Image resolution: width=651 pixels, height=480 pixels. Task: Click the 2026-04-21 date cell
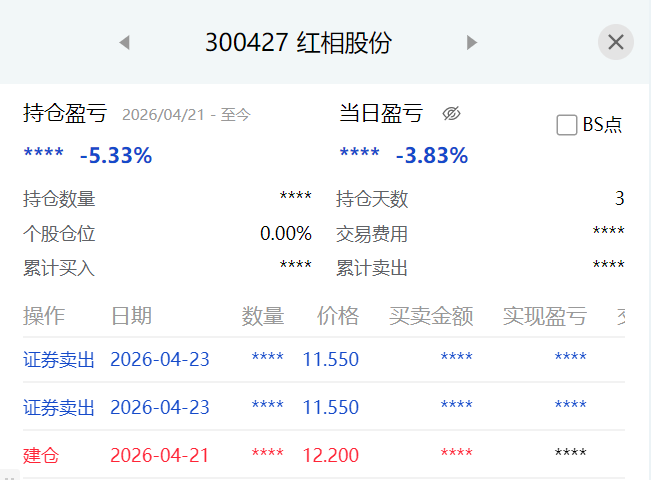(x=160, y=455)
